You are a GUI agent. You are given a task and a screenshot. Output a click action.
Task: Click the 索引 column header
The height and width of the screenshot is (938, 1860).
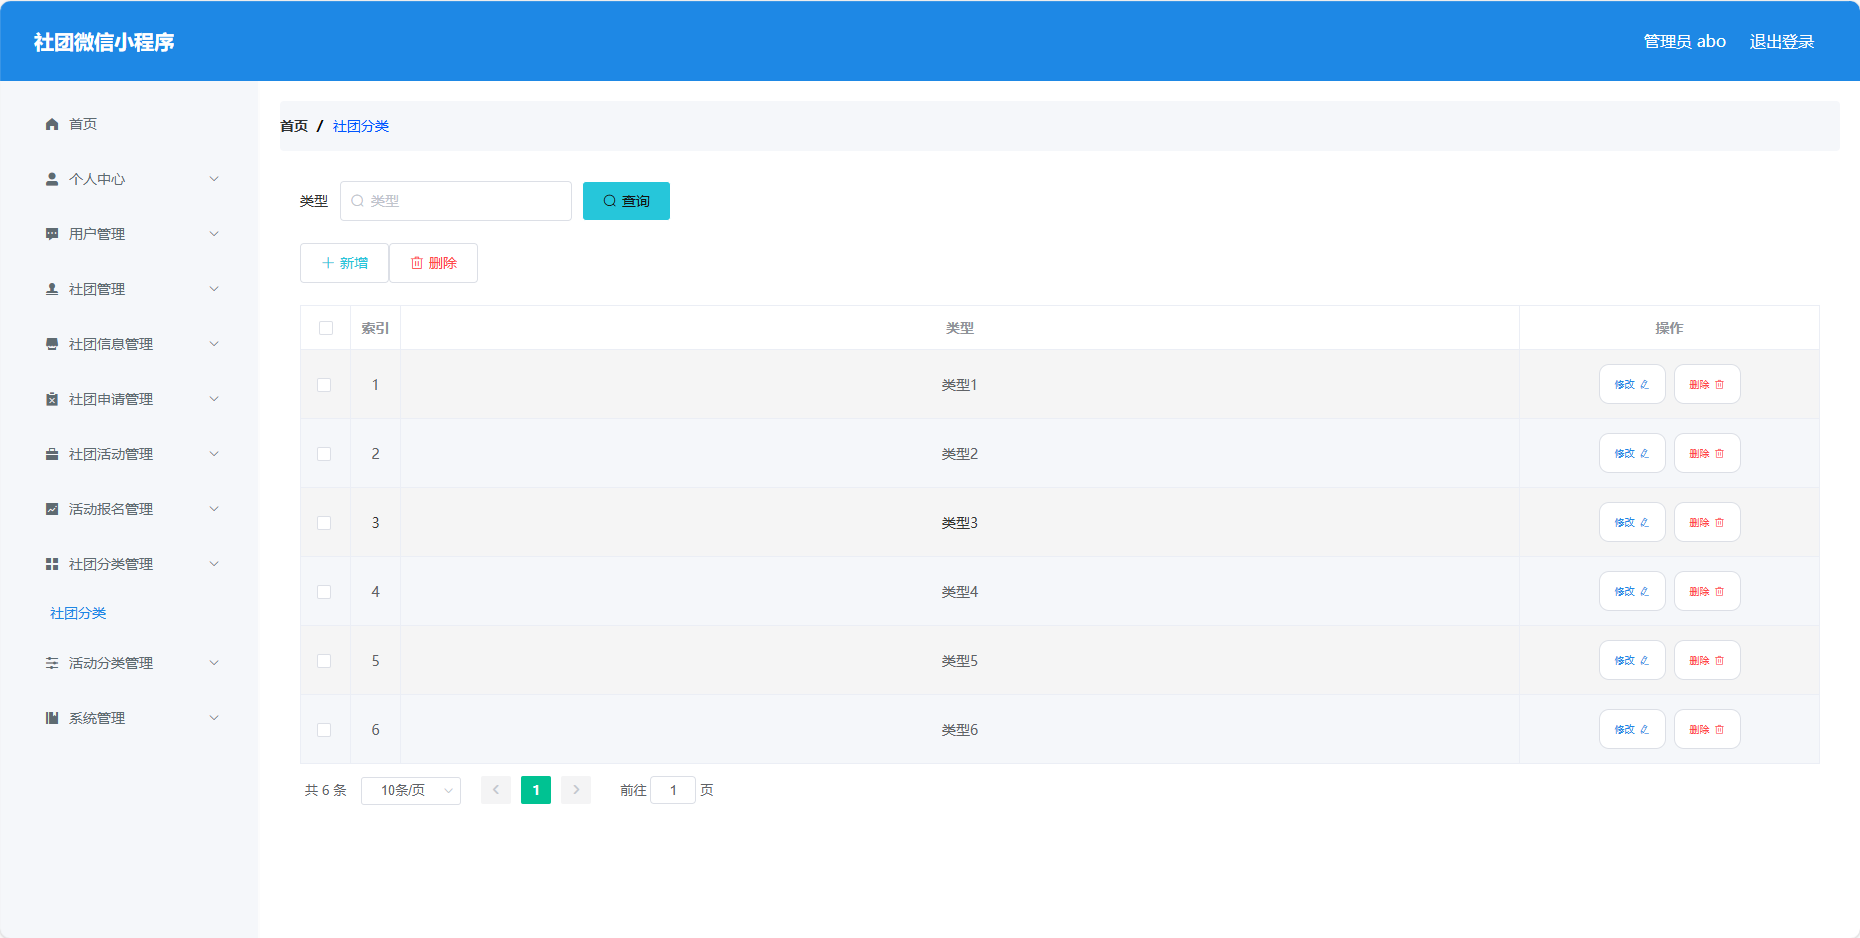[375, 328]
